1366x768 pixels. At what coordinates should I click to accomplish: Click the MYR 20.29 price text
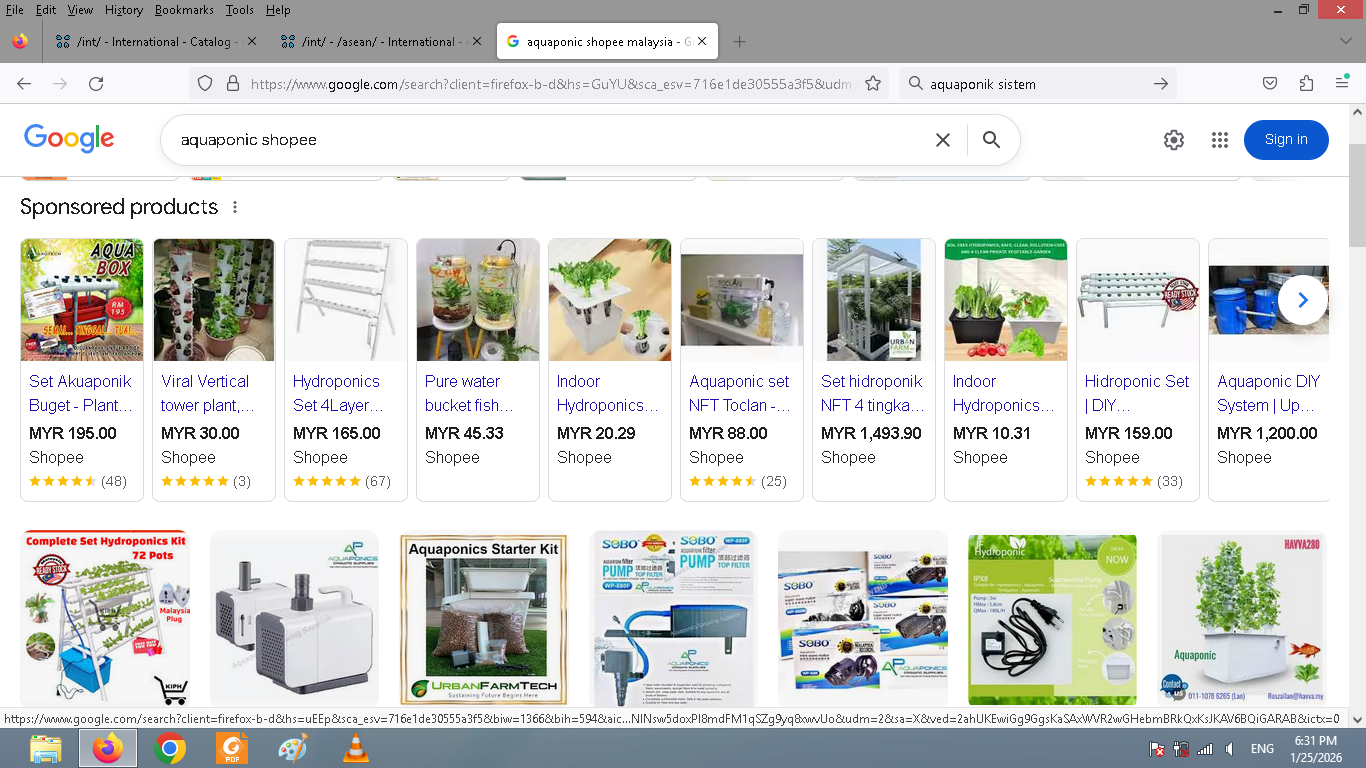[x=596, y=433]
